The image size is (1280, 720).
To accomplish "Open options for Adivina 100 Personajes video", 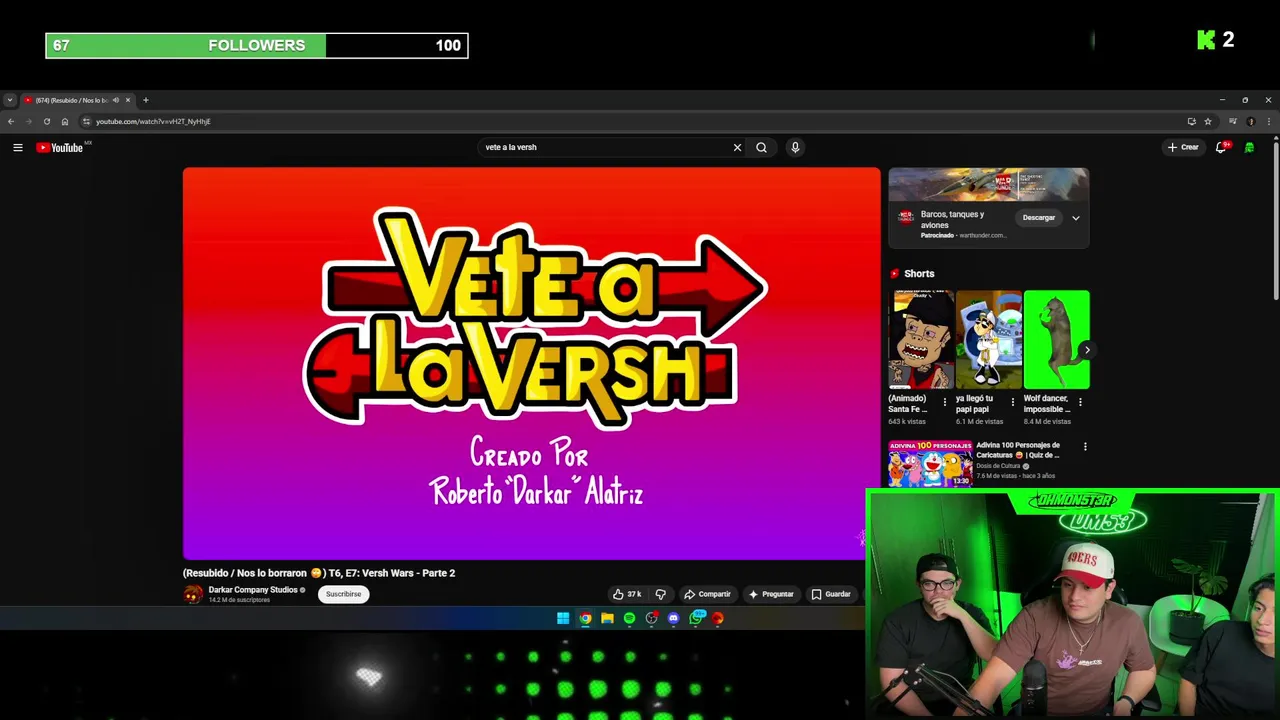I will [1085, 447].
